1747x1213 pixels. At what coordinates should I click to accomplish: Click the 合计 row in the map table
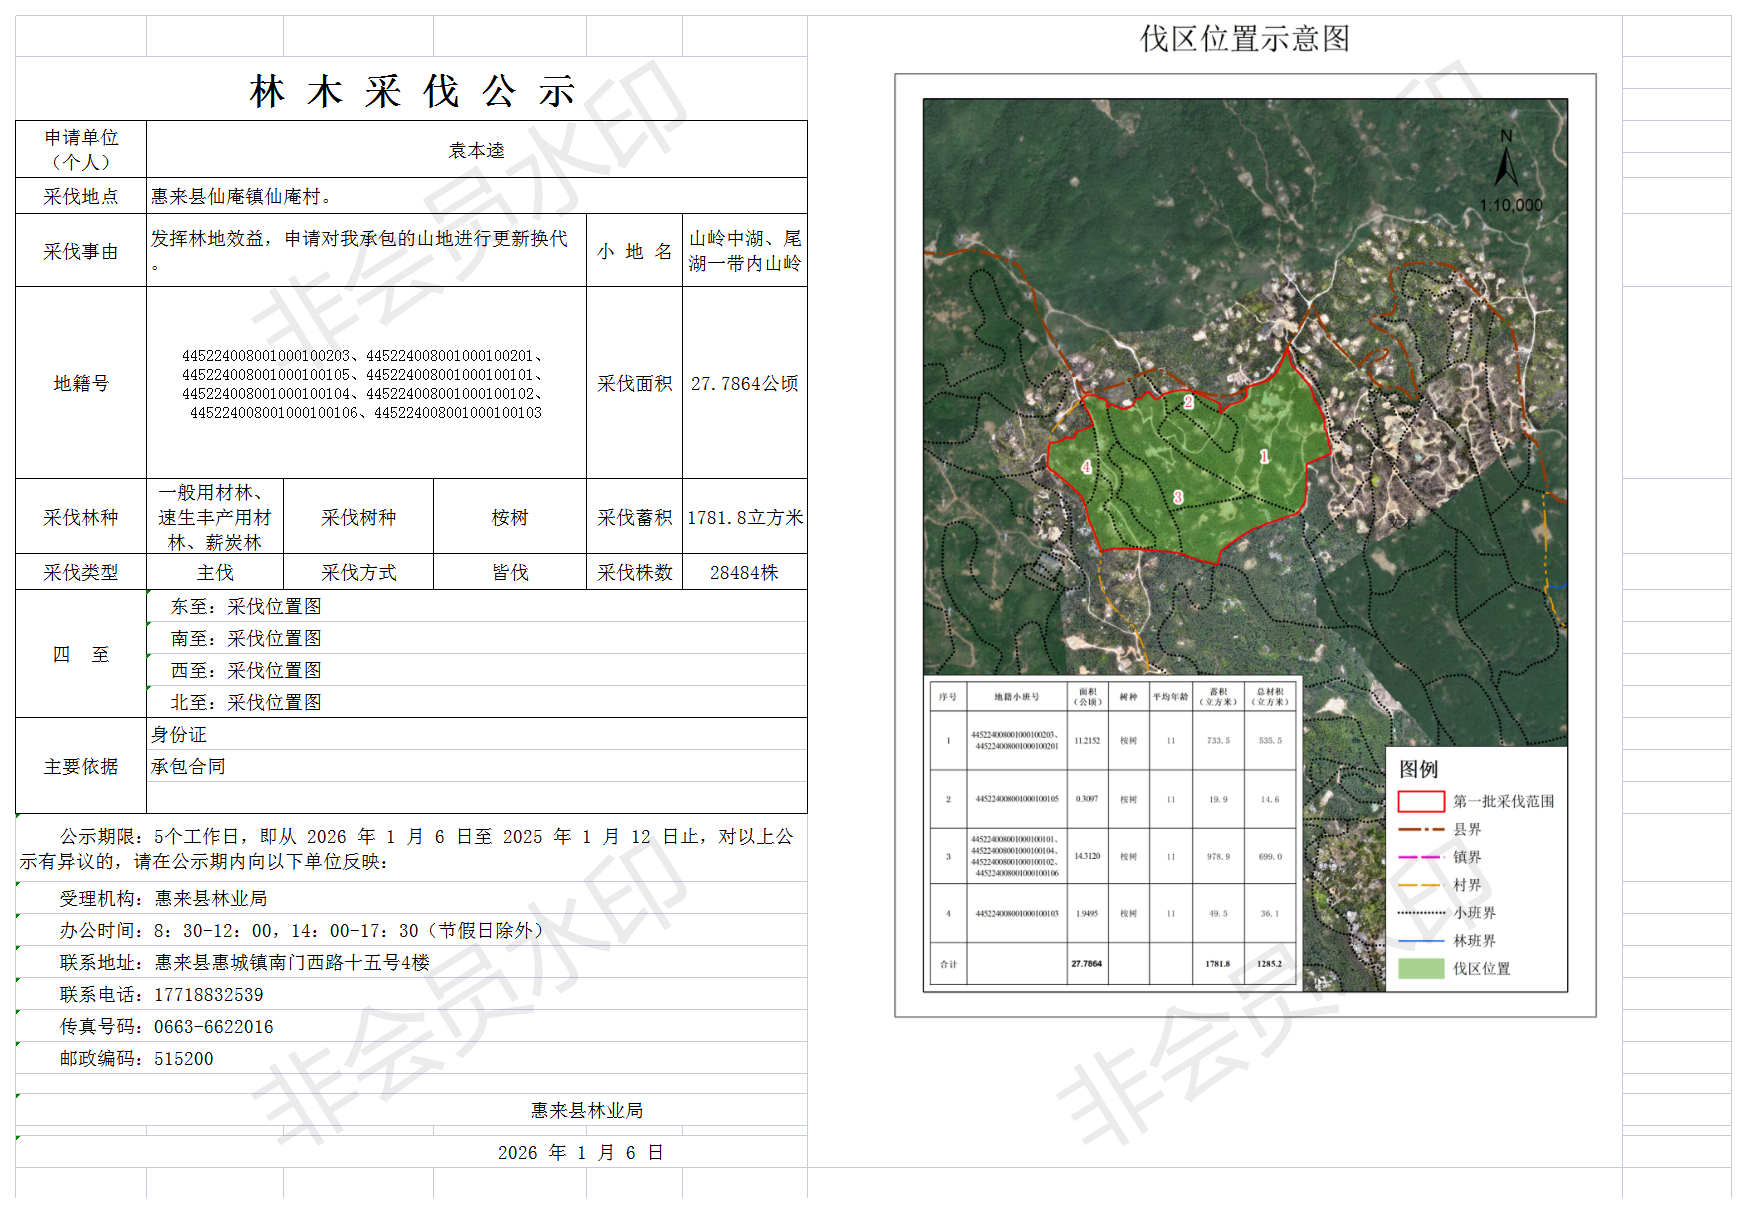[x=1112, y=964]
